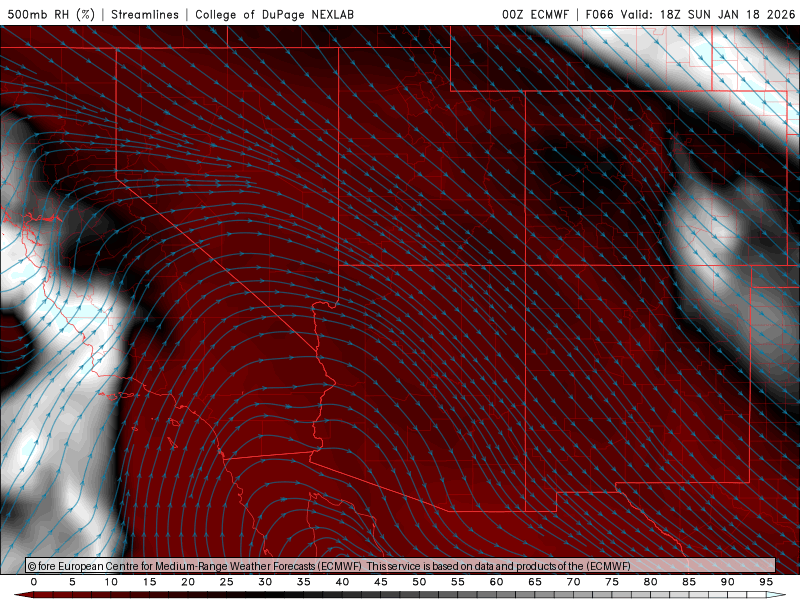Click the 20 label on the RH scale
Image resolution: width=800 pixels, height=600 pixels.
tap(188, 582)
